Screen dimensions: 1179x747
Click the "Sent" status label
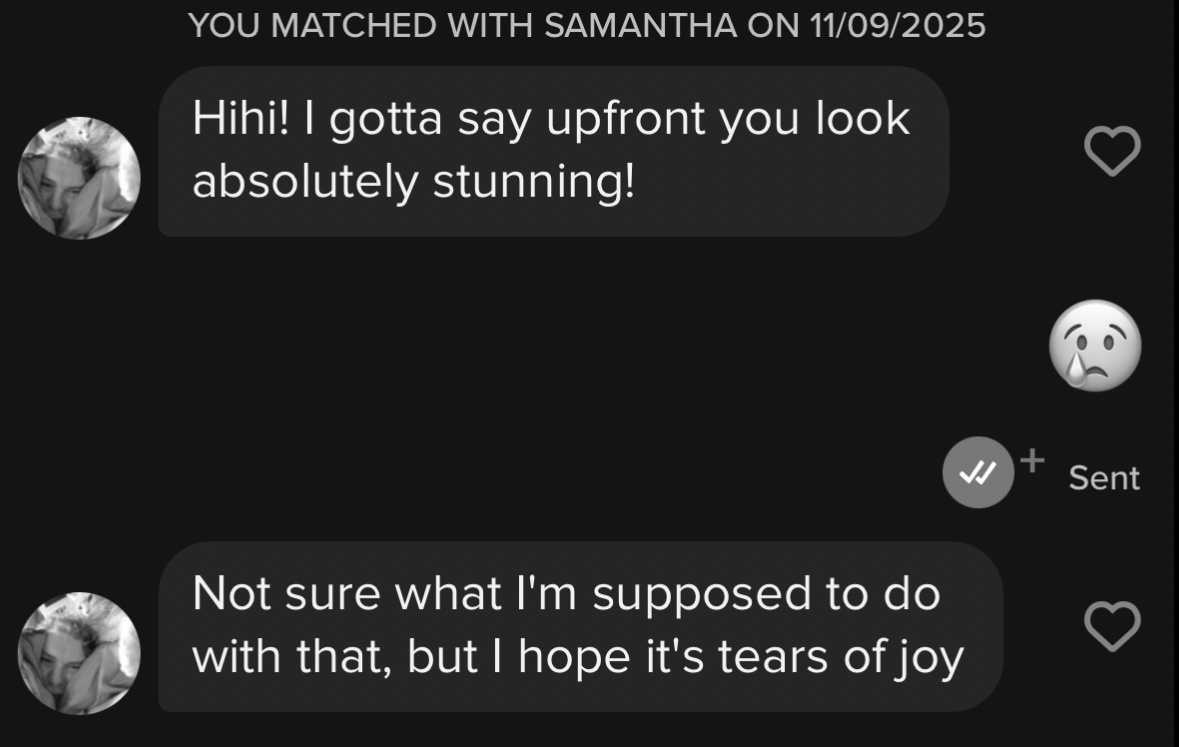(1104, 478)
